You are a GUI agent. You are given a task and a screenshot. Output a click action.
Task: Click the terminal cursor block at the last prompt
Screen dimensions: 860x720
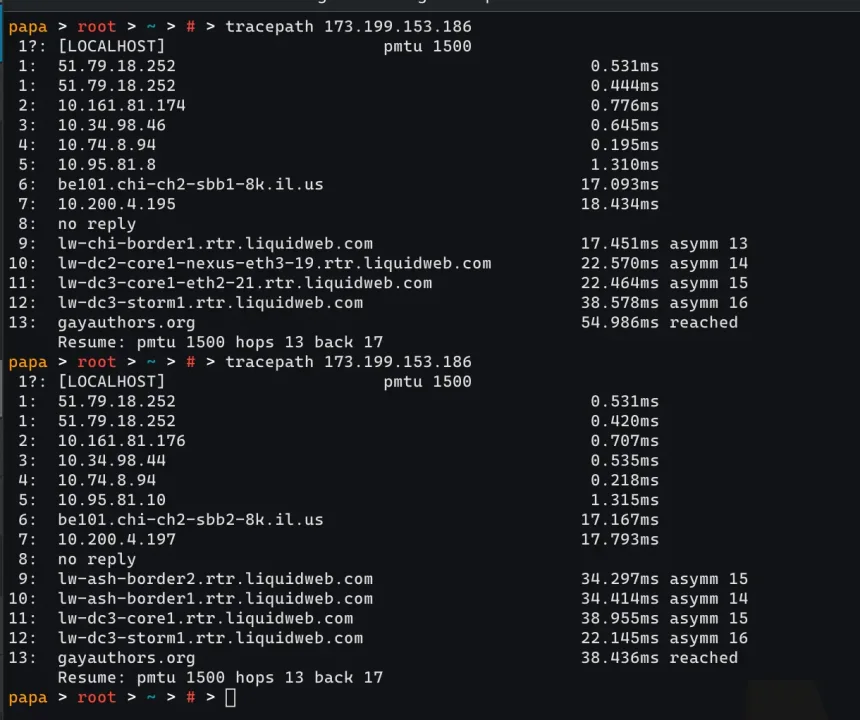[231, 698]
